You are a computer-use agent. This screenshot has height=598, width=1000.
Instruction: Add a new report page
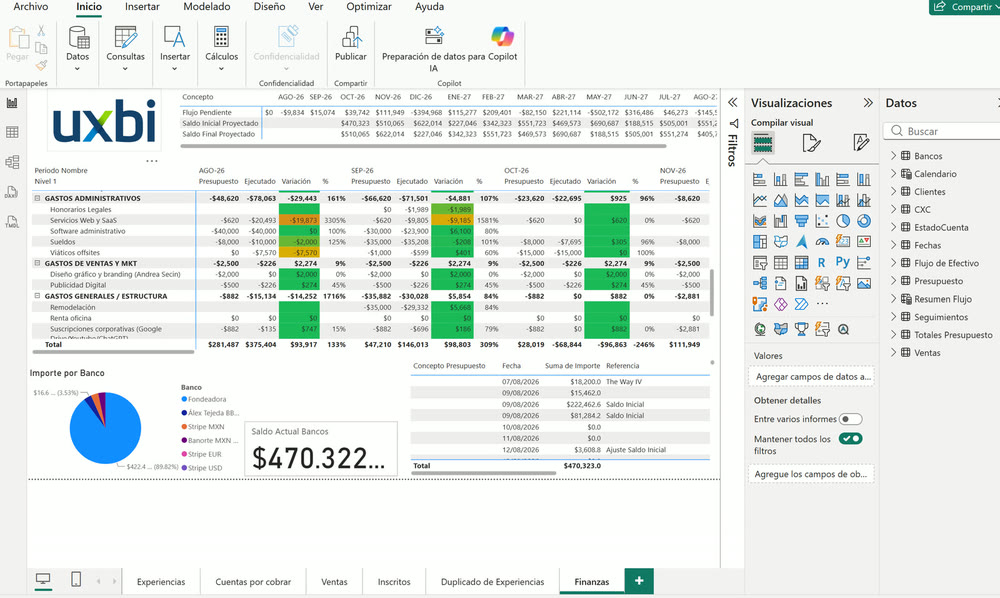point(639,580)
